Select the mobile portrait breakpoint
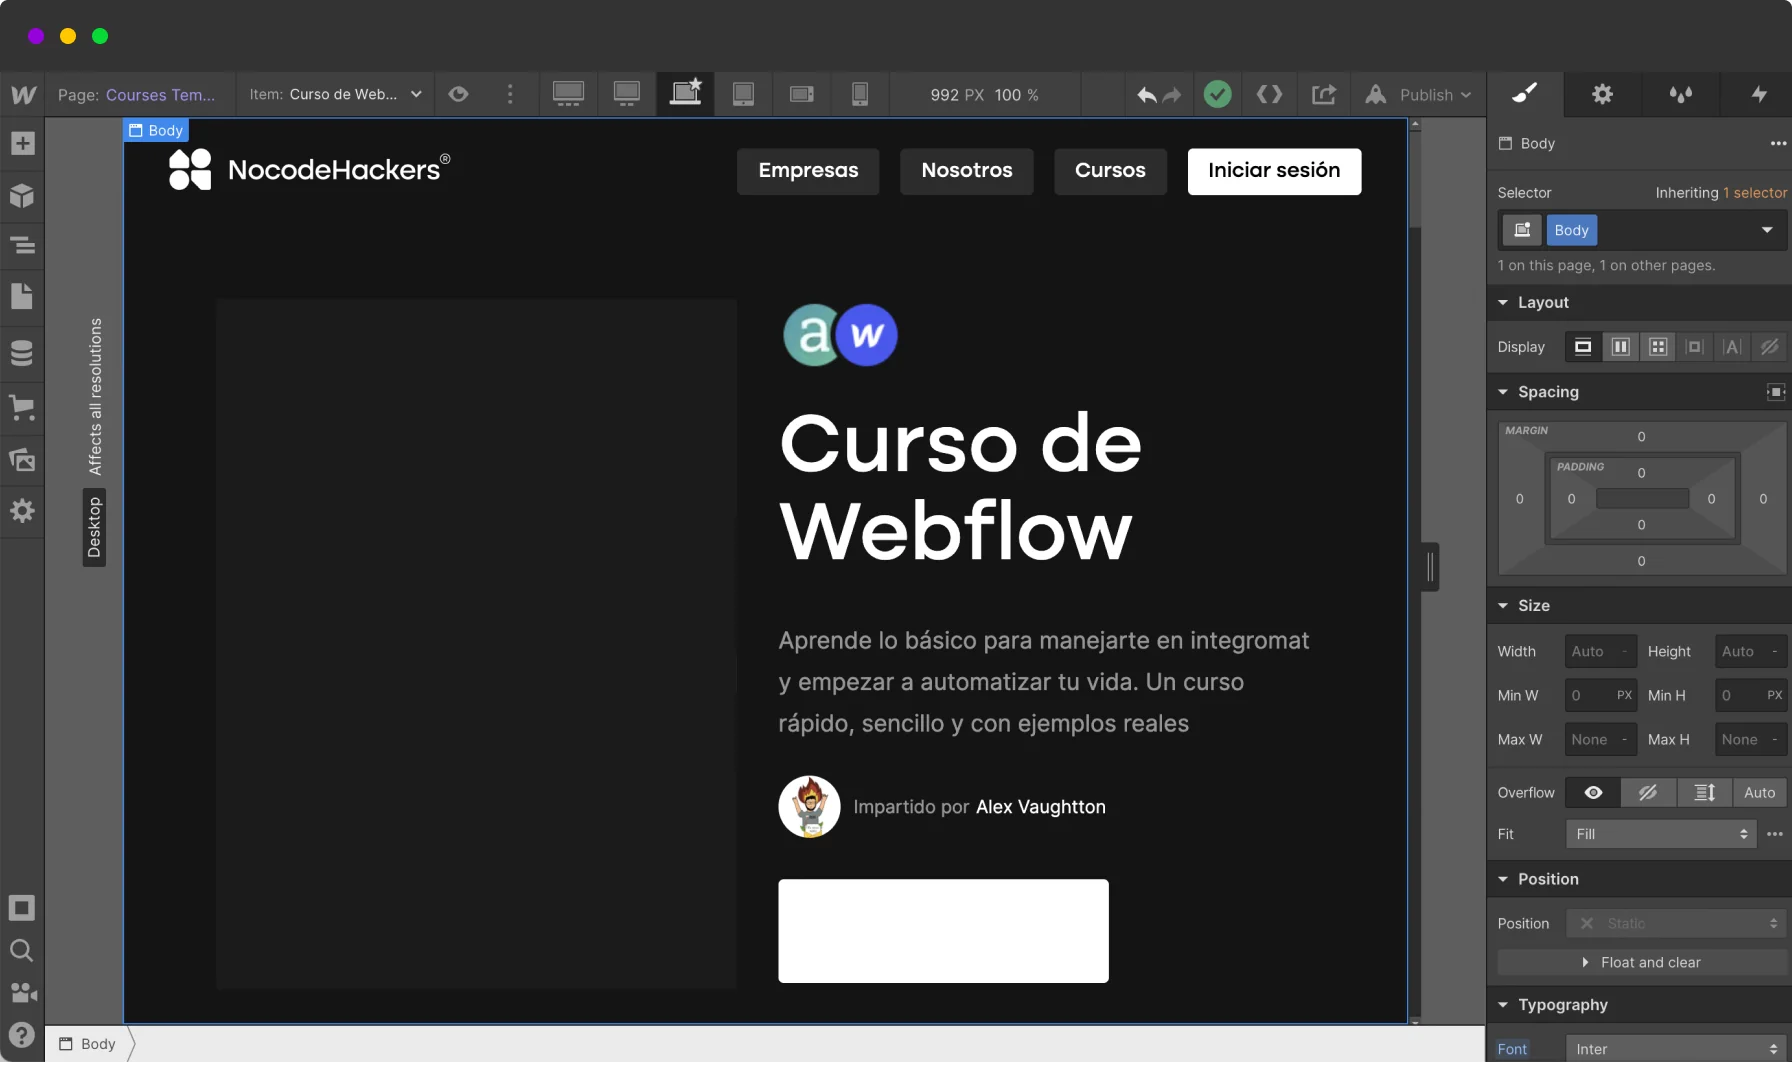This screenshot has width=1792, height=1080. click(859, 94)
